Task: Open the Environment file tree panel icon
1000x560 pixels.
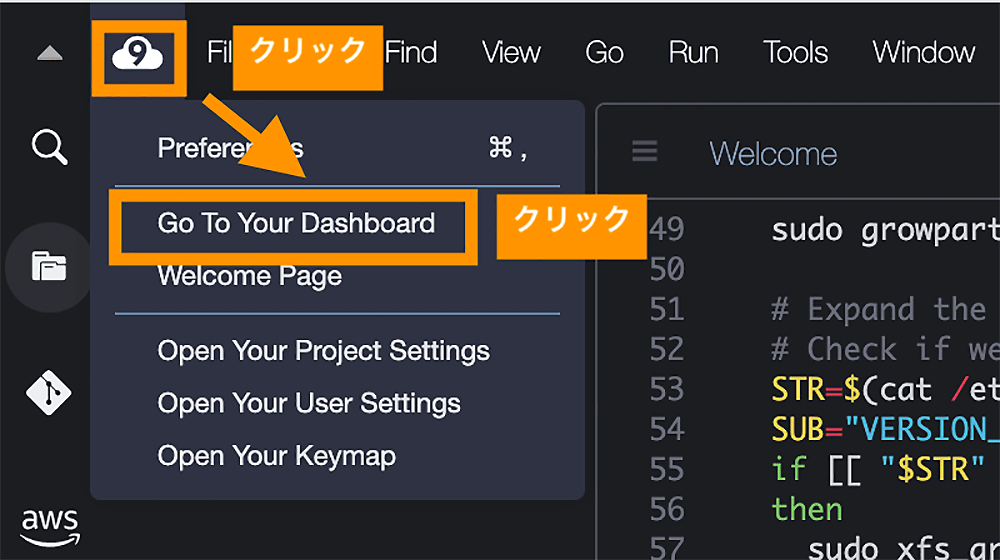Action: tap(49, 267)
